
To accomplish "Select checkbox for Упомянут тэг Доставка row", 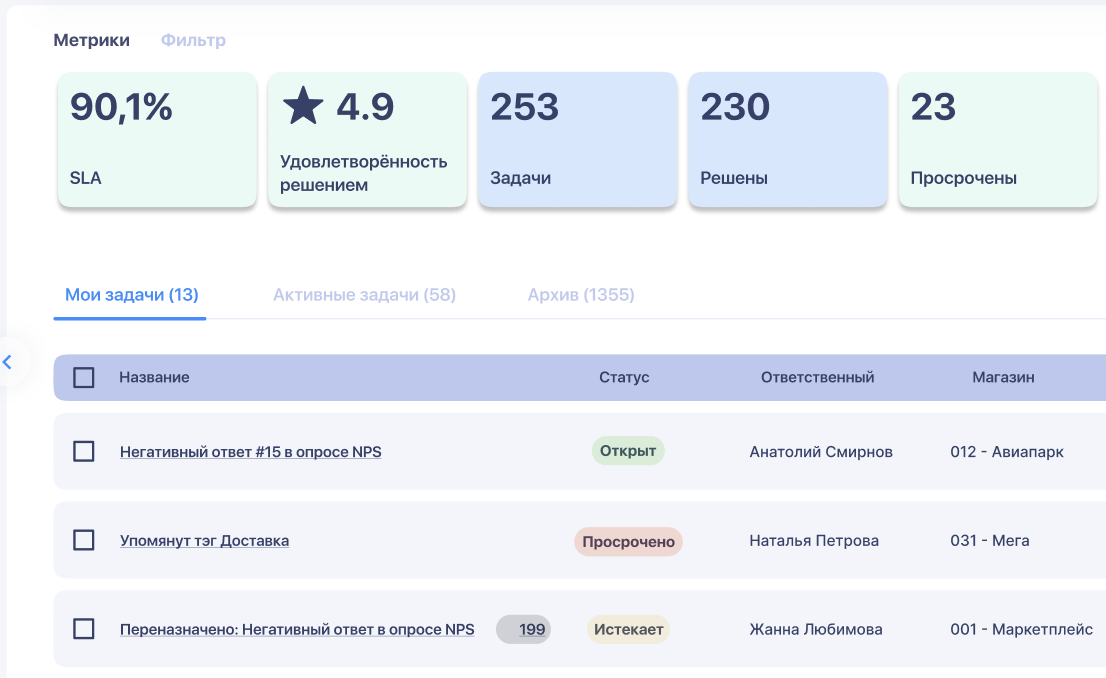I will click(x=84, y=541).
